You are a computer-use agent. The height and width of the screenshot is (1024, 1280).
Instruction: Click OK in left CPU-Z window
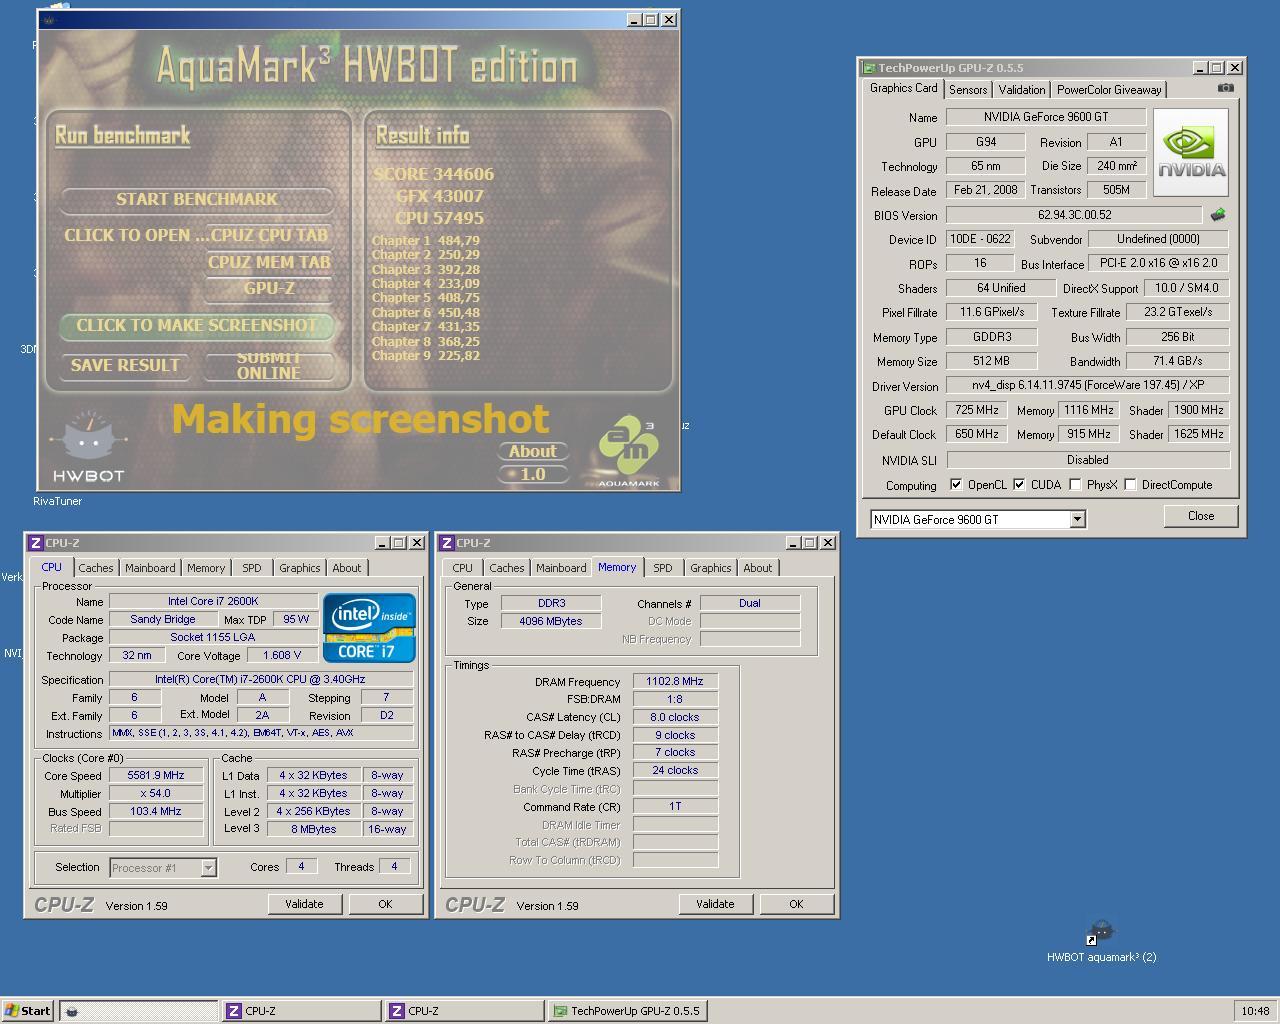(385, 904)
